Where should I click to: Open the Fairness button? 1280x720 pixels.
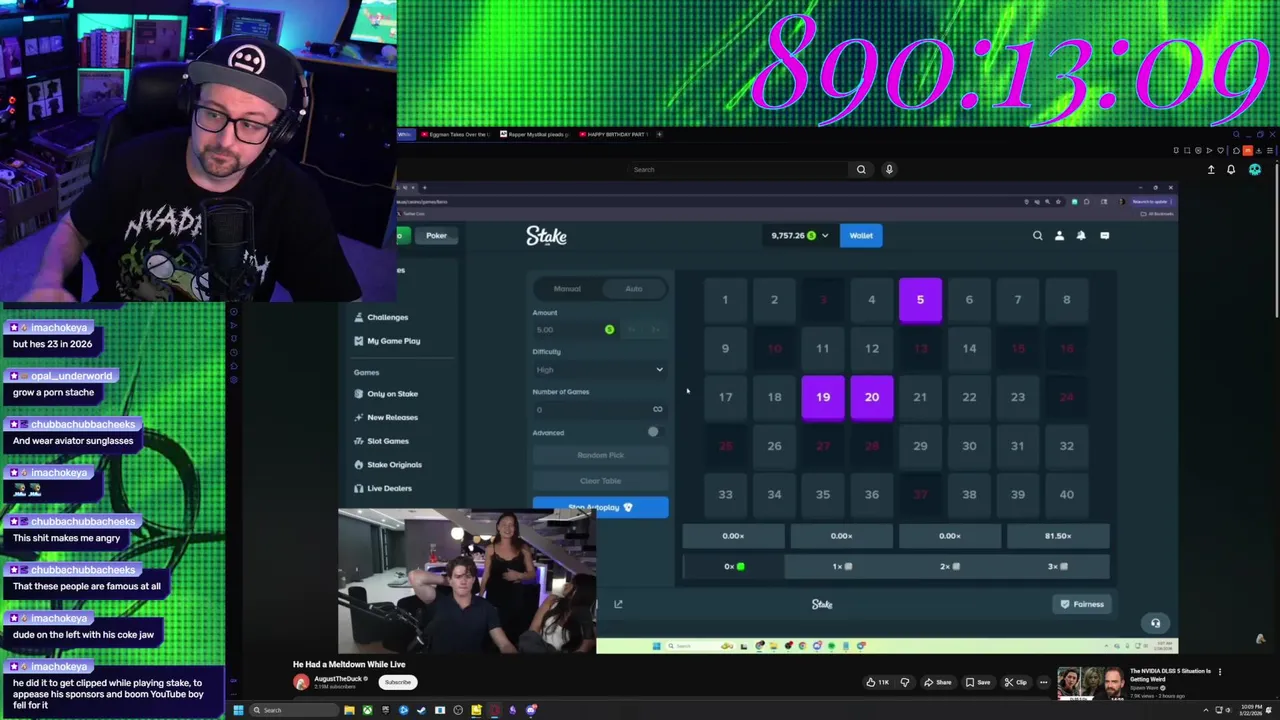click(1082, 604)
